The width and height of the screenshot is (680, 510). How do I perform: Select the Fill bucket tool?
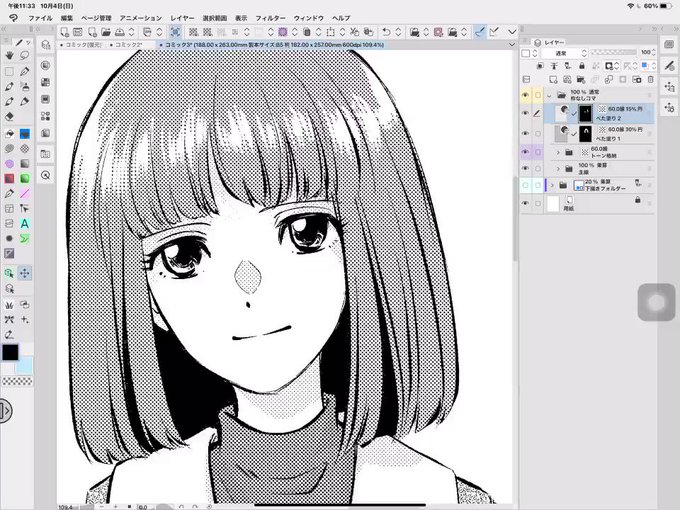click(9, 134)
